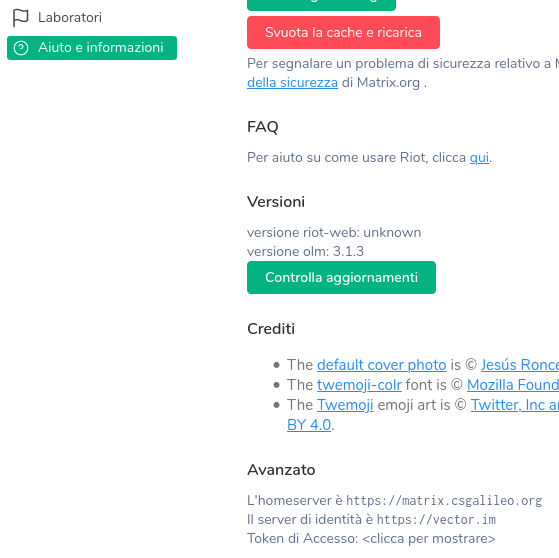Viewport: 559px width, 558px height.
Task: Open the della sicurezza link
Action: click(292, 83)
